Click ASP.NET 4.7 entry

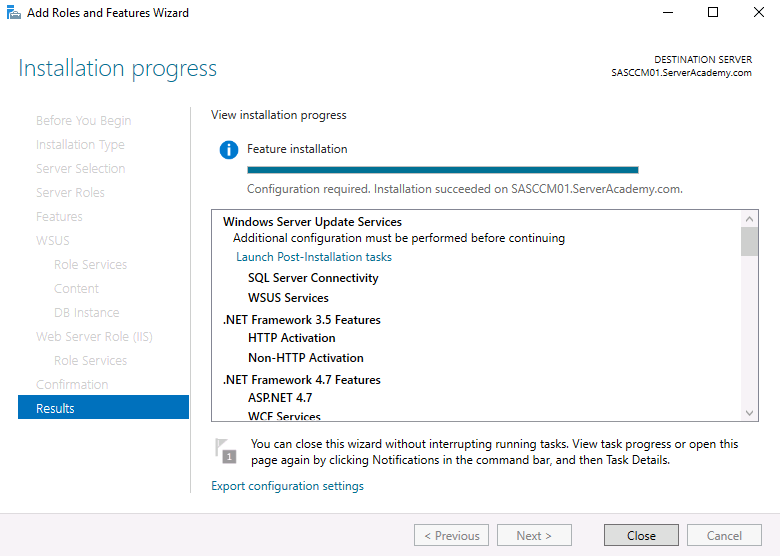tap(280, 398)
